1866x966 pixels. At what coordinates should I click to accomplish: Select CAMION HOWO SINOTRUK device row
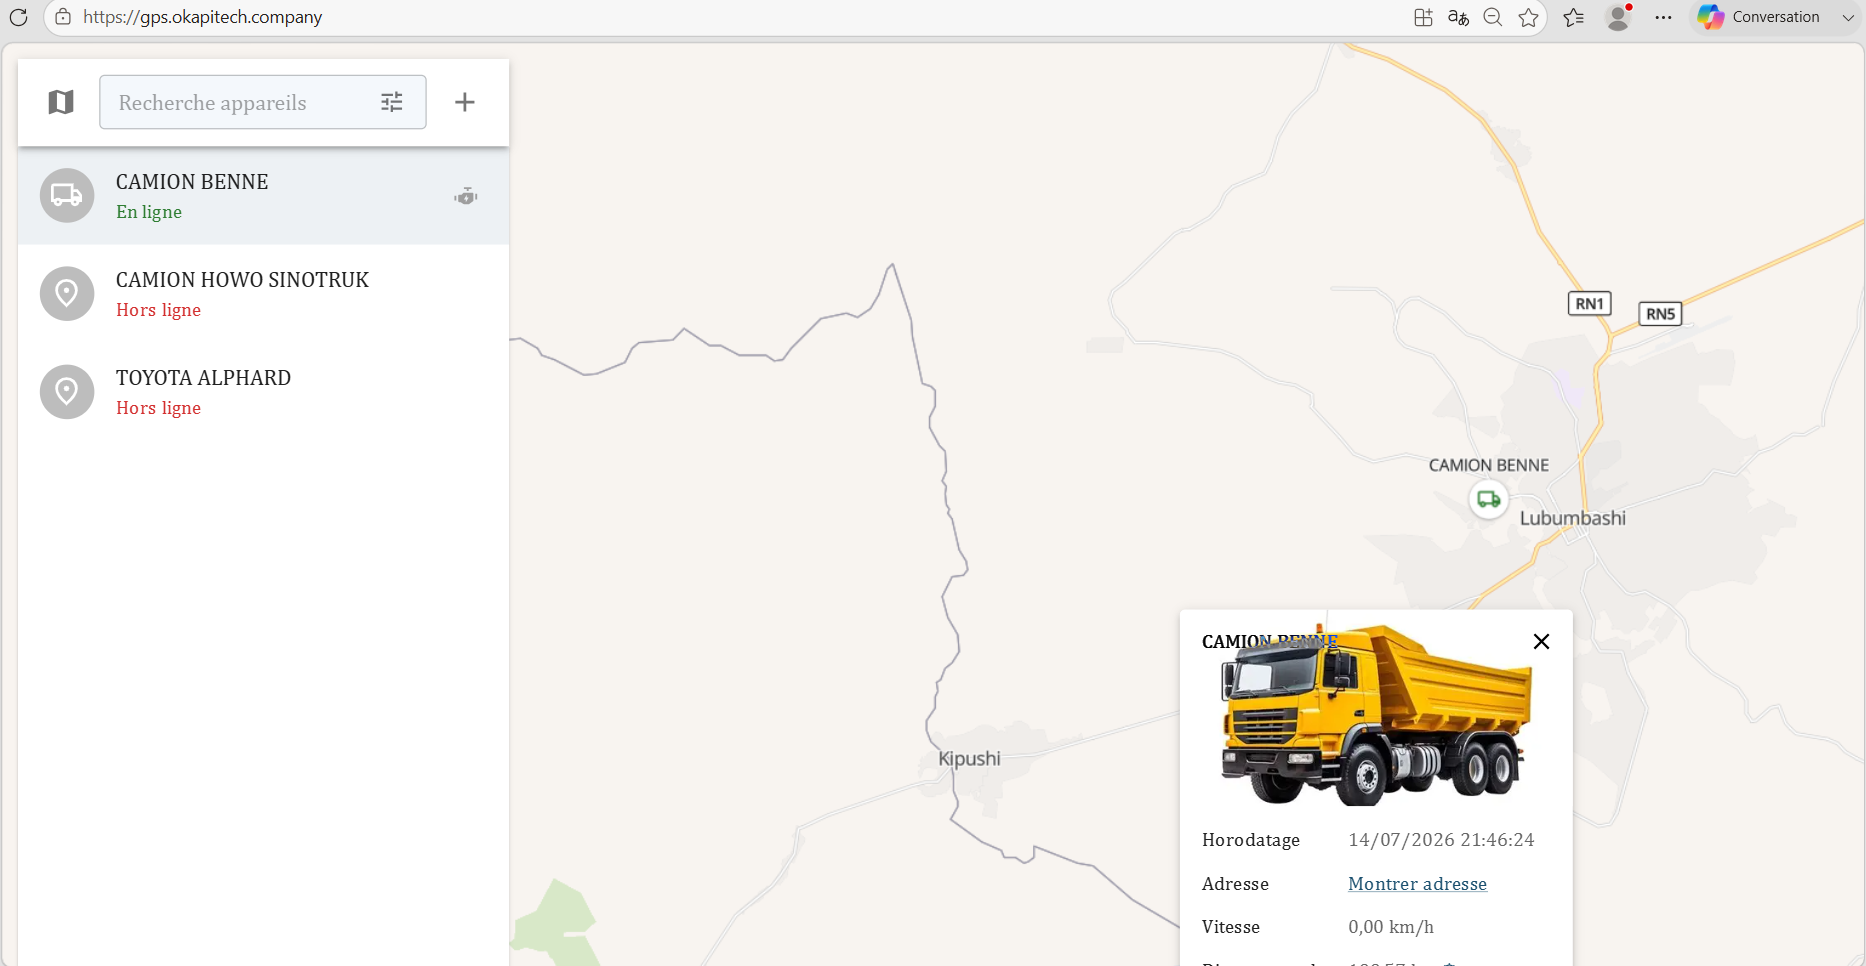click(x=263, y=294)
